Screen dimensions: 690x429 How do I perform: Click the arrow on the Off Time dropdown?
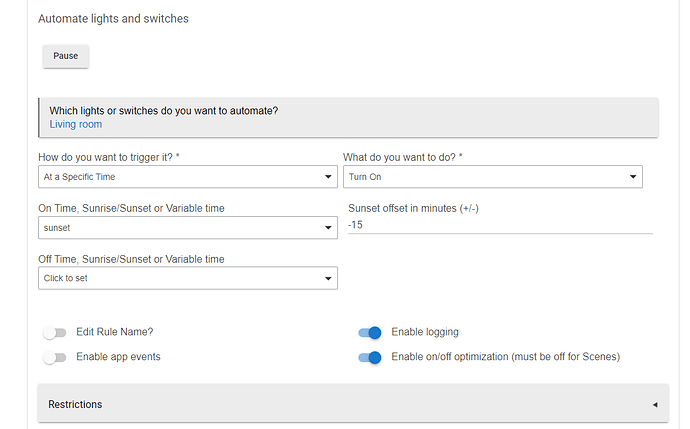click(329, 279)
